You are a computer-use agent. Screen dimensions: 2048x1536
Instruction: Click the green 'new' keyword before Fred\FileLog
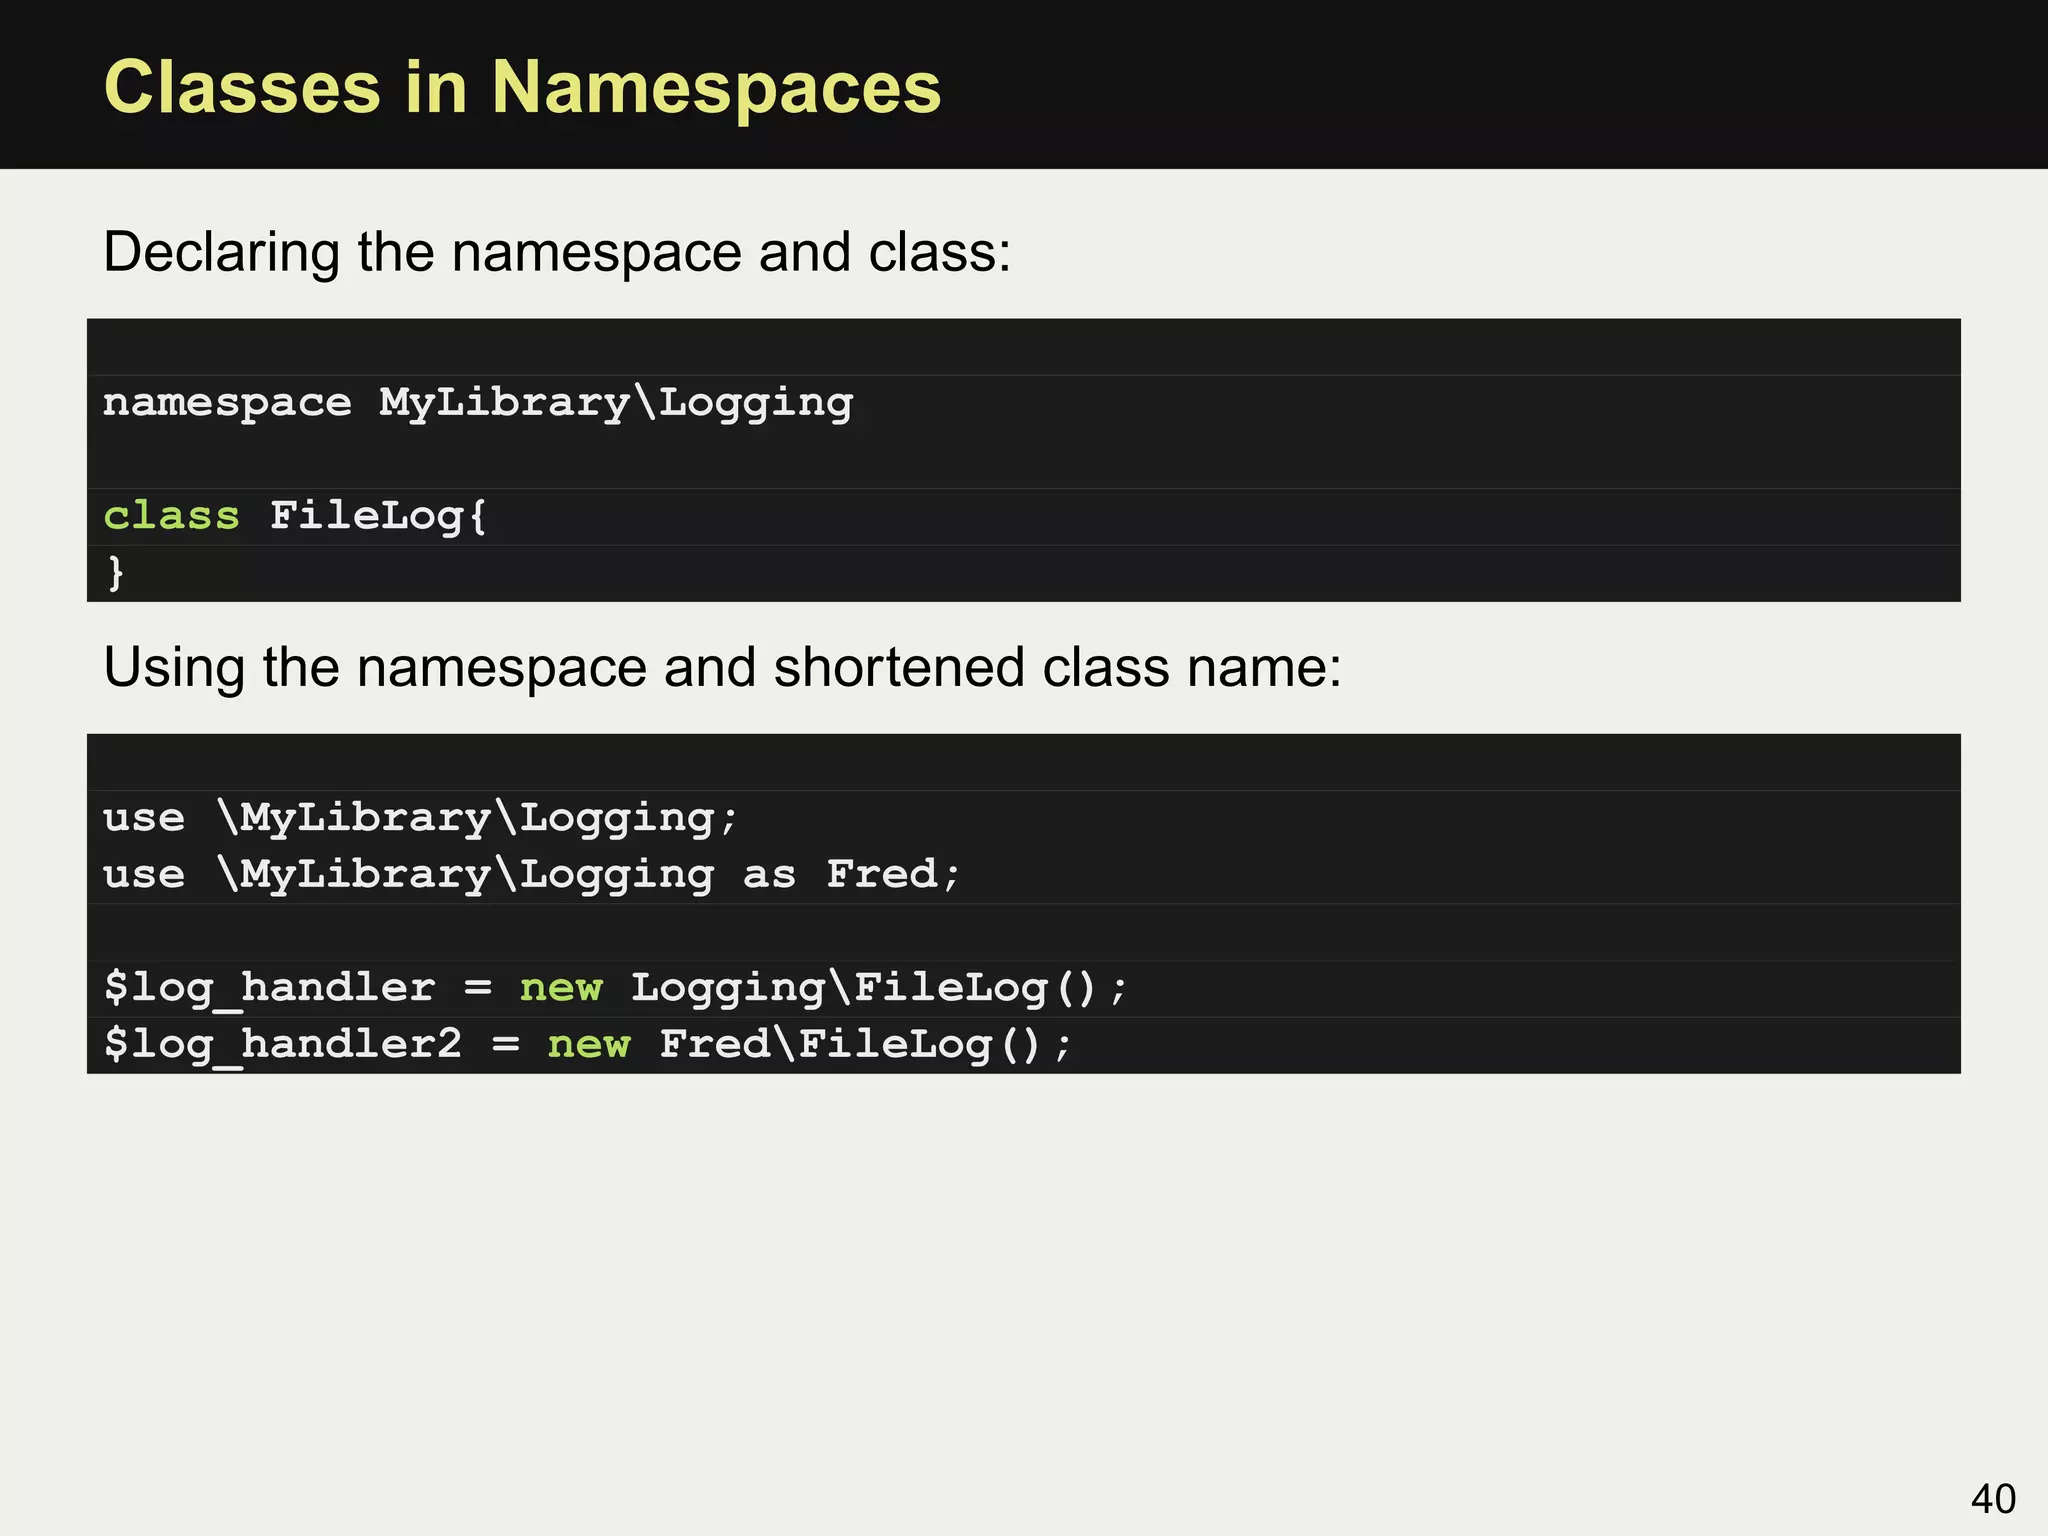(589, 1045)
